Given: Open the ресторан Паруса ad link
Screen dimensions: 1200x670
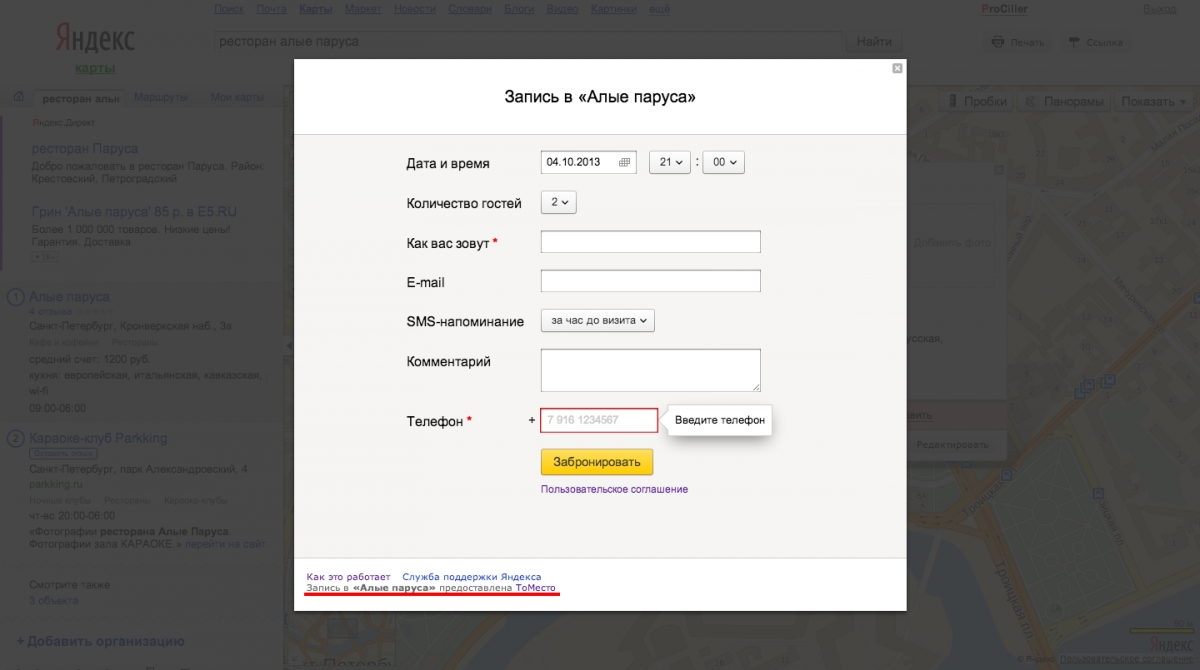Looking at the screenshot, I should pos(85,148).
